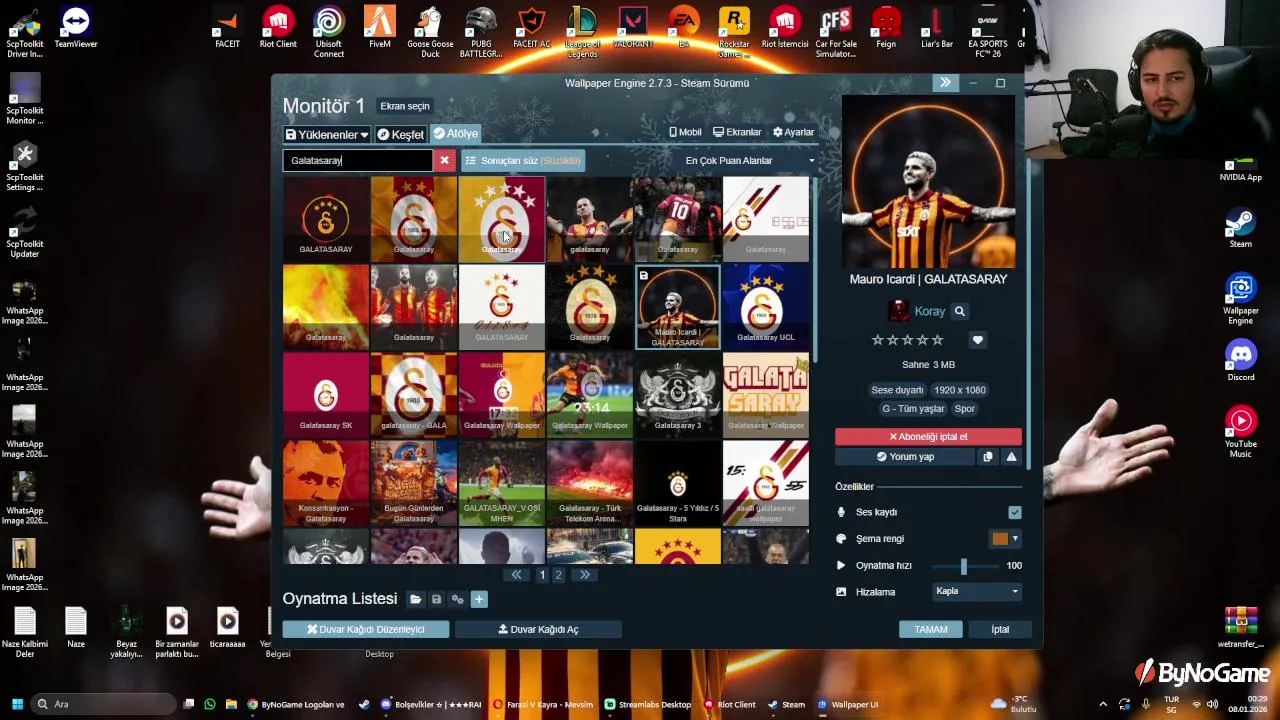Open author Koray profile link
The height and width of the screenshot is (720, 1280).
(x=929, y=312)
